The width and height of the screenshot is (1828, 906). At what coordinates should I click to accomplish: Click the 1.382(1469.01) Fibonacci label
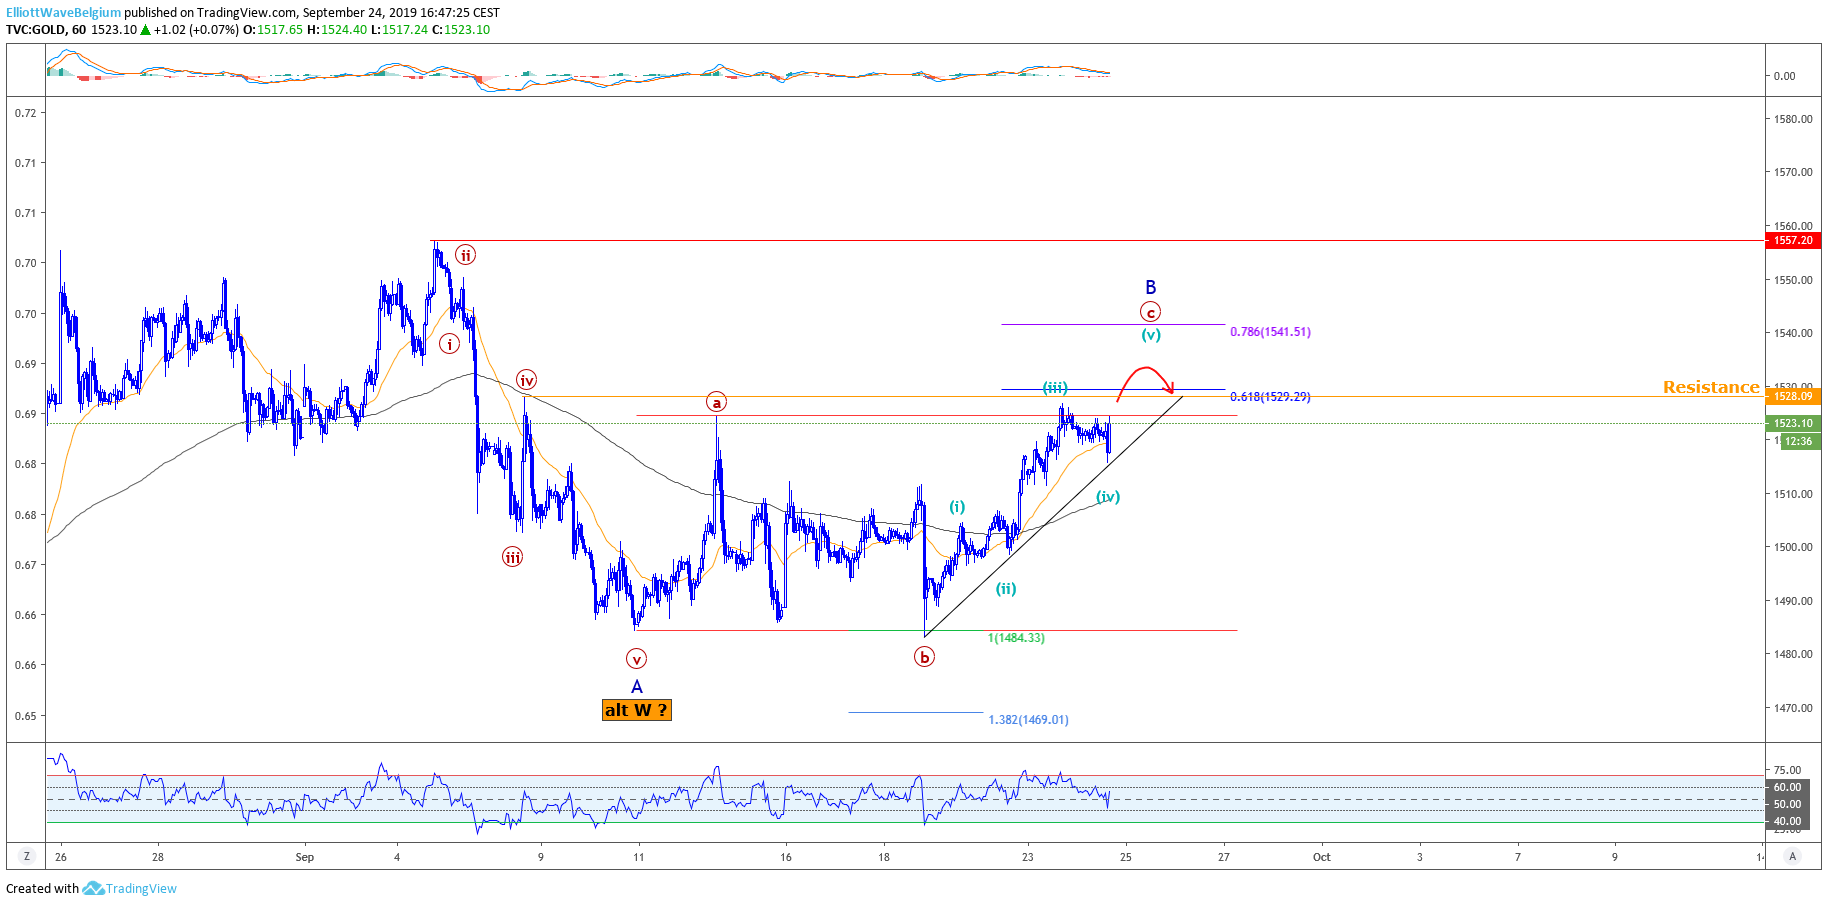tap(1028, 720)
